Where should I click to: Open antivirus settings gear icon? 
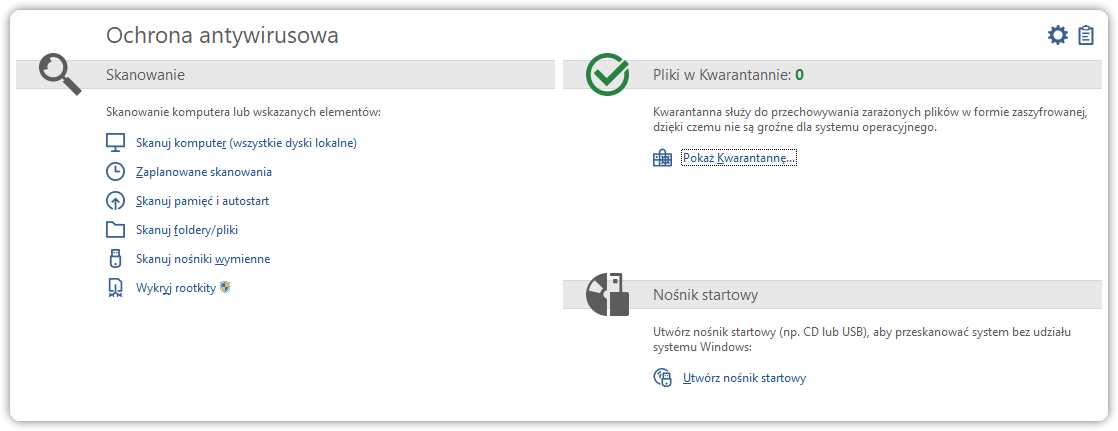(1057, 35)
